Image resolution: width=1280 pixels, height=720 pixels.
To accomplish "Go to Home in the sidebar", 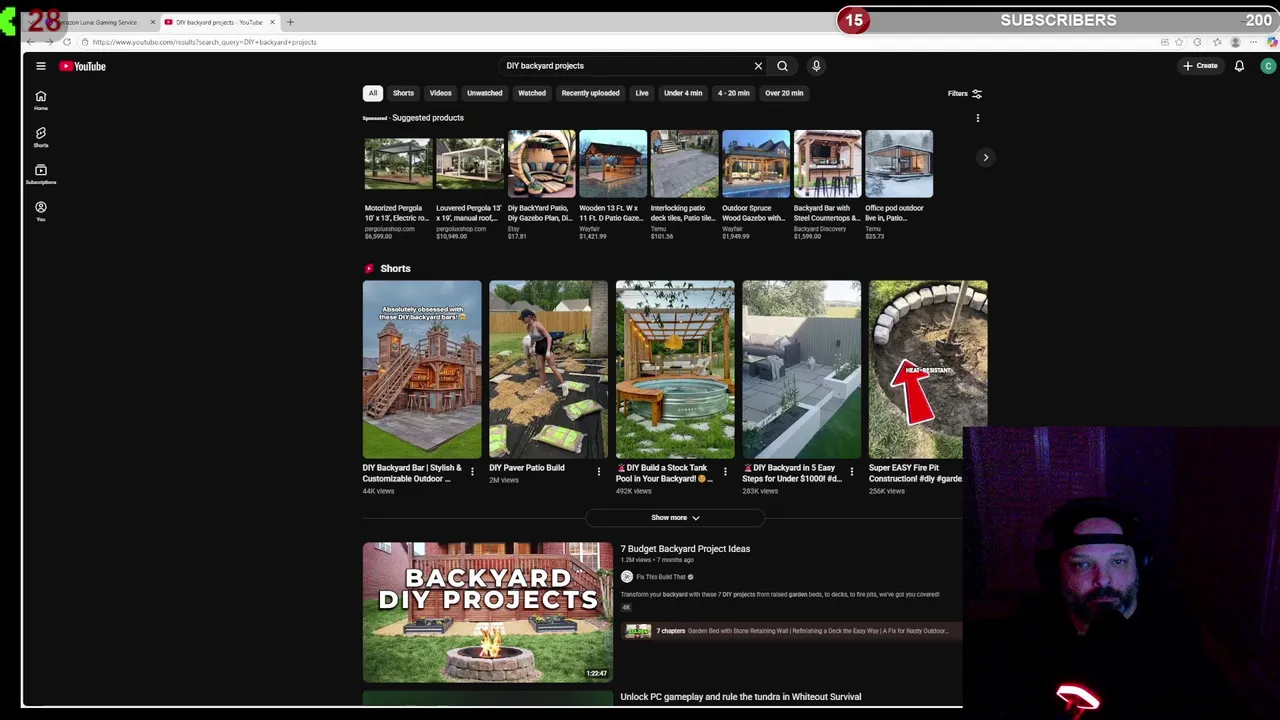I will (x=41, y=100).
